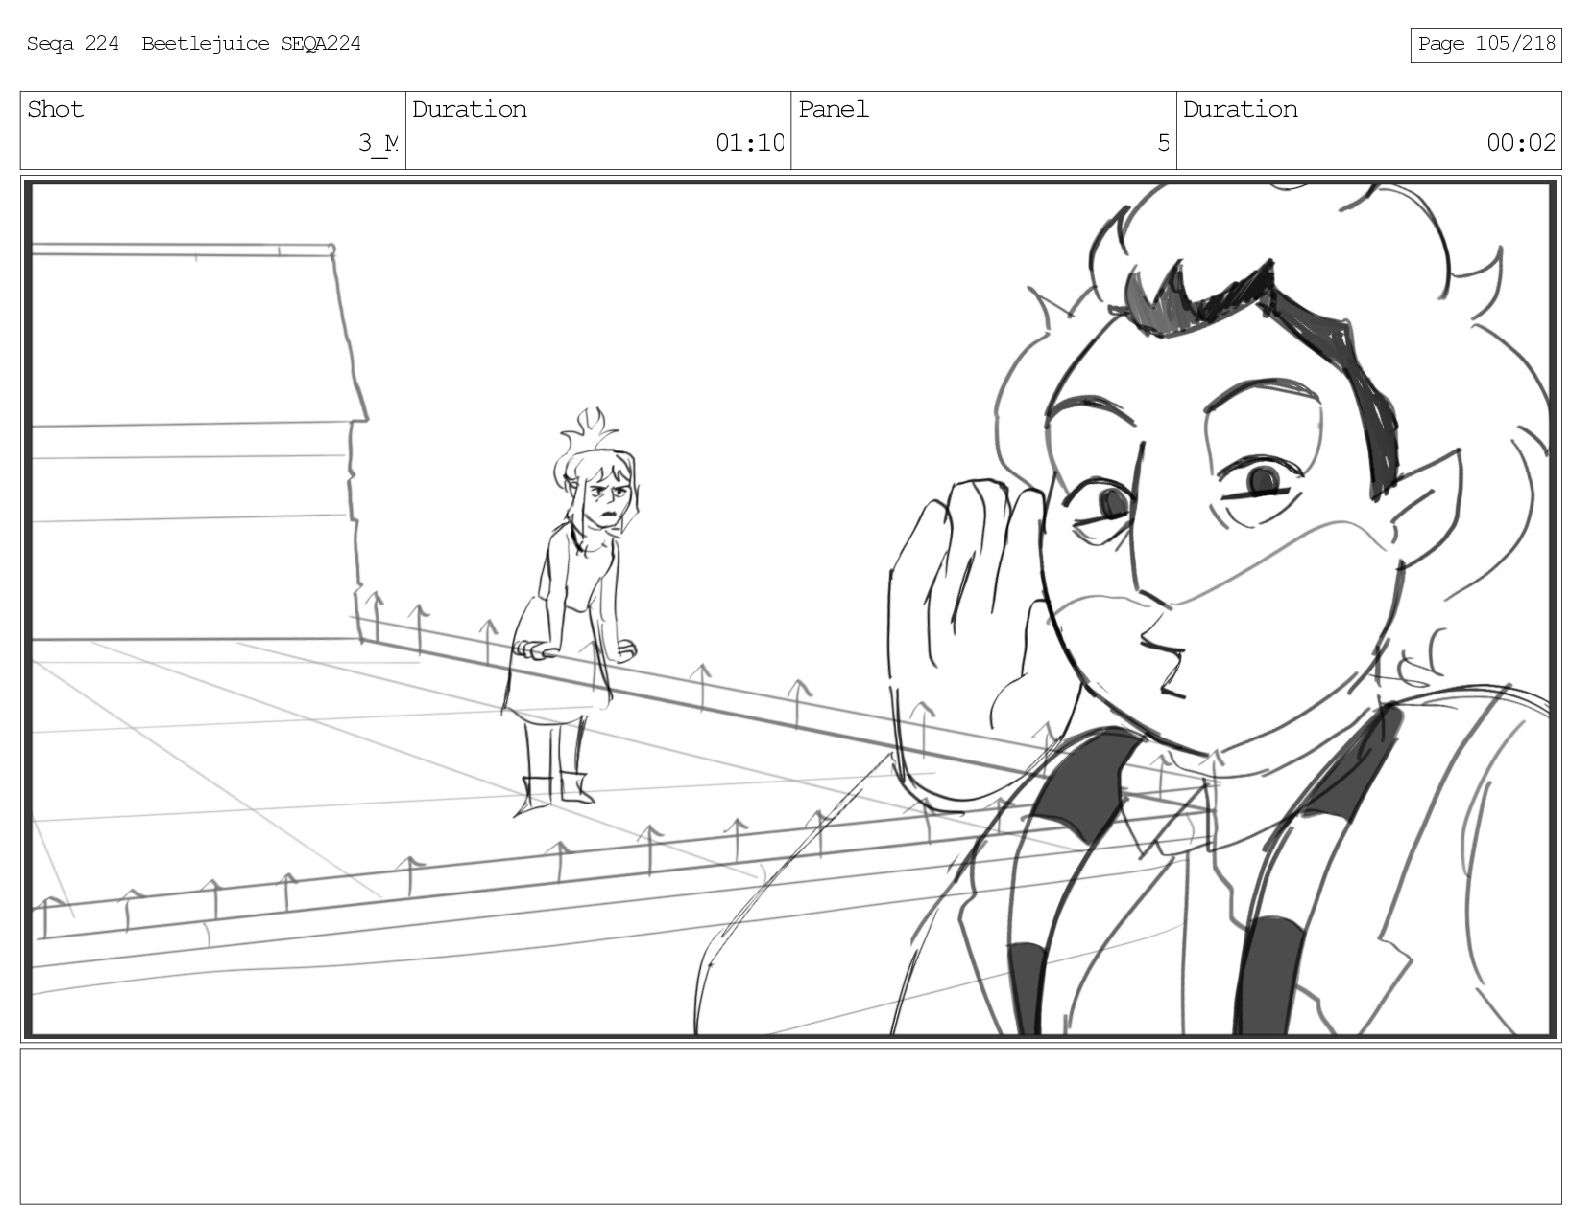Click the 'Duration' label beside the Shot field
This screenshot has height=1224, width=1584.
click(469, 109)
